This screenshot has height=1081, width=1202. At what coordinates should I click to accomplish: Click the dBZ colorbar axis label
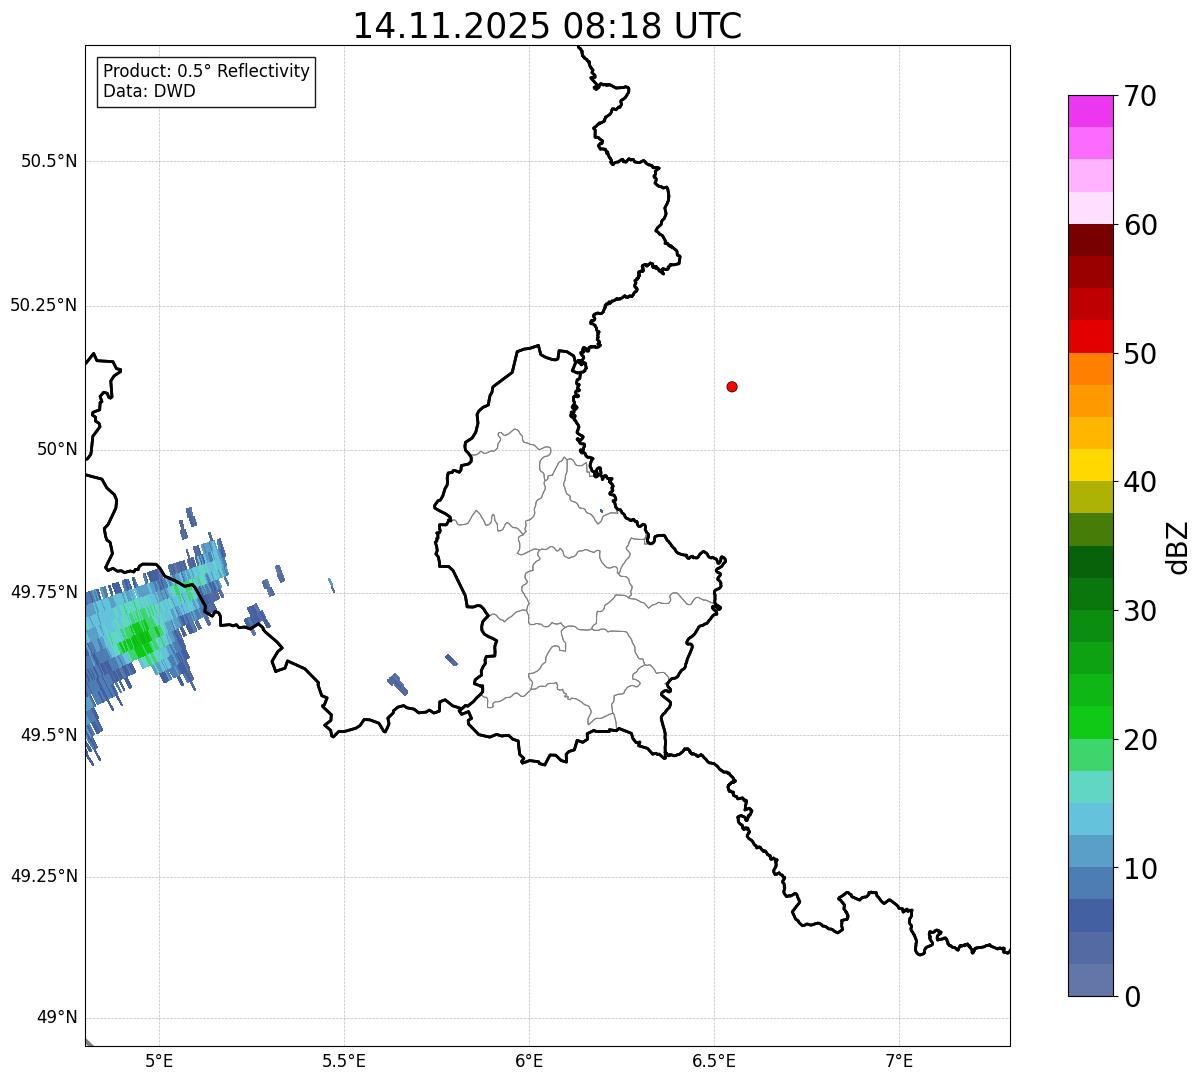tap(1178, 547)
